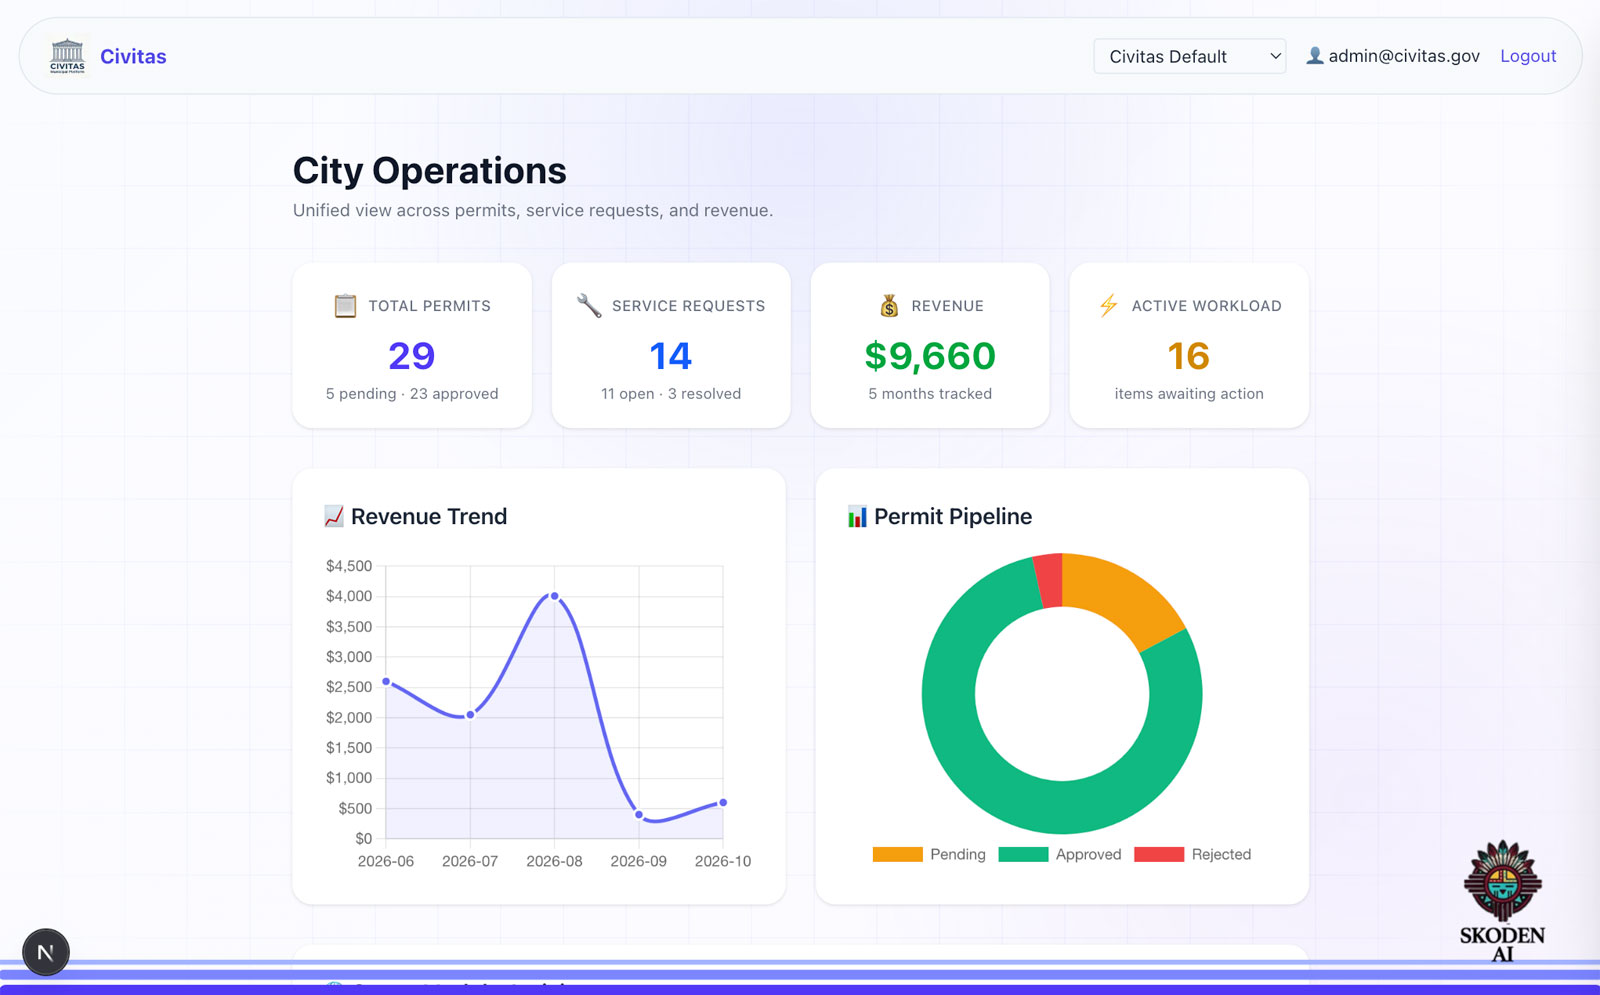Click the bar chart icon beside Permit Pipeline

[857, 516]
